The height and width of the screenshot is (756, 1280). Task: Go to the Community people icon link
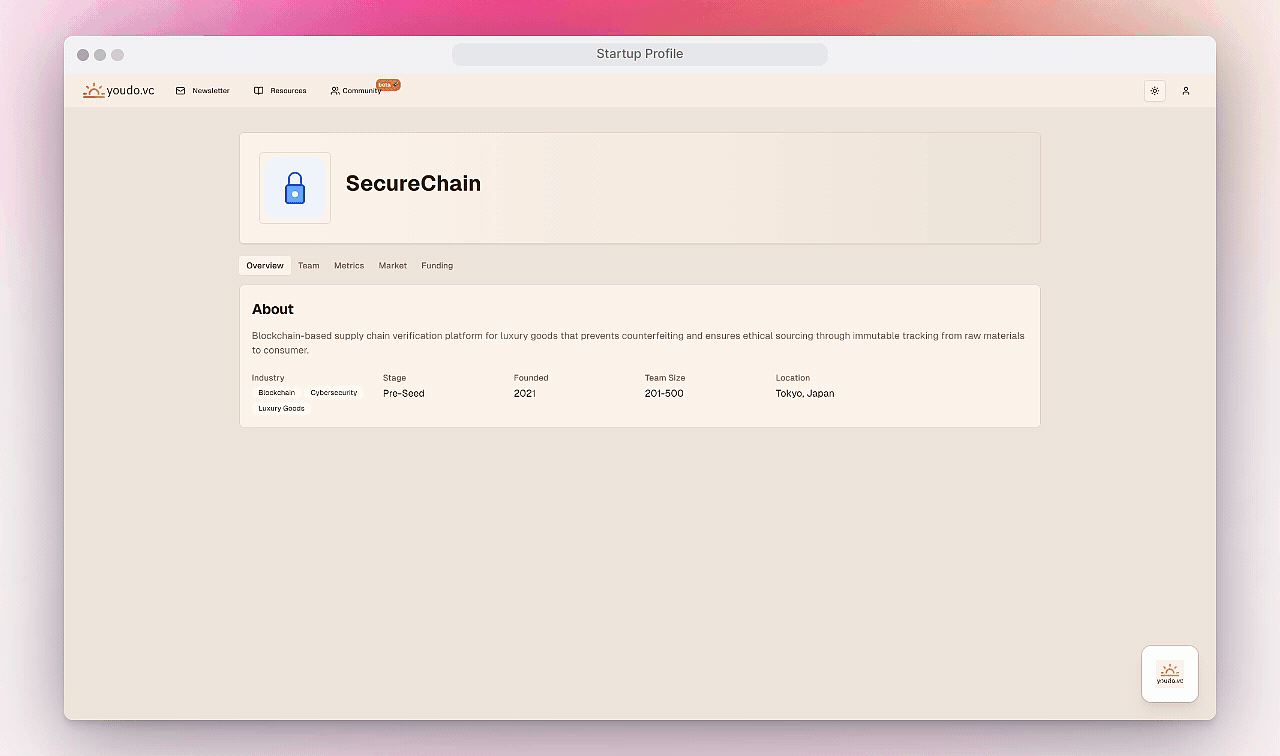click(335, 91)
